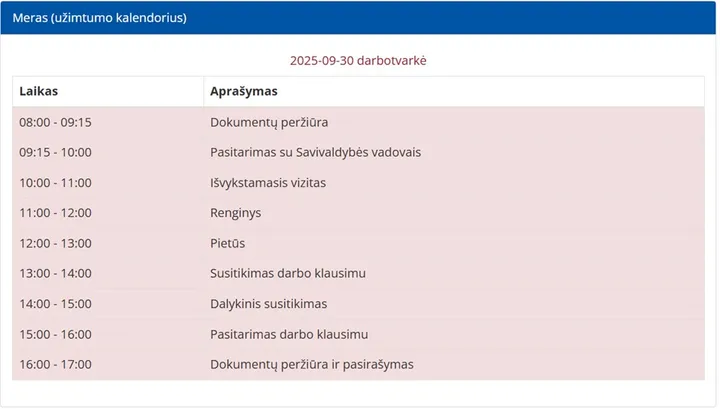
Task: Click 'Pasitarimas darbo klausimu' entry
Action: [289, 334]
